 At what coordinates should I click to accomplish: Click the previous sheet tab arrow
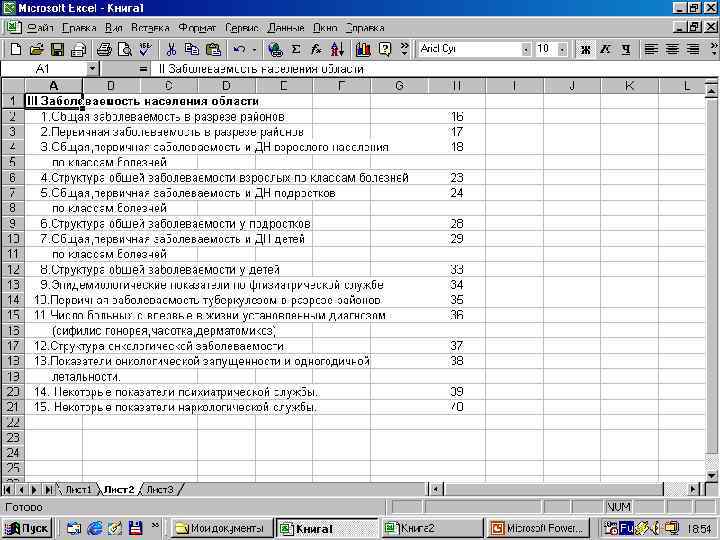click(x=21, y=489)
